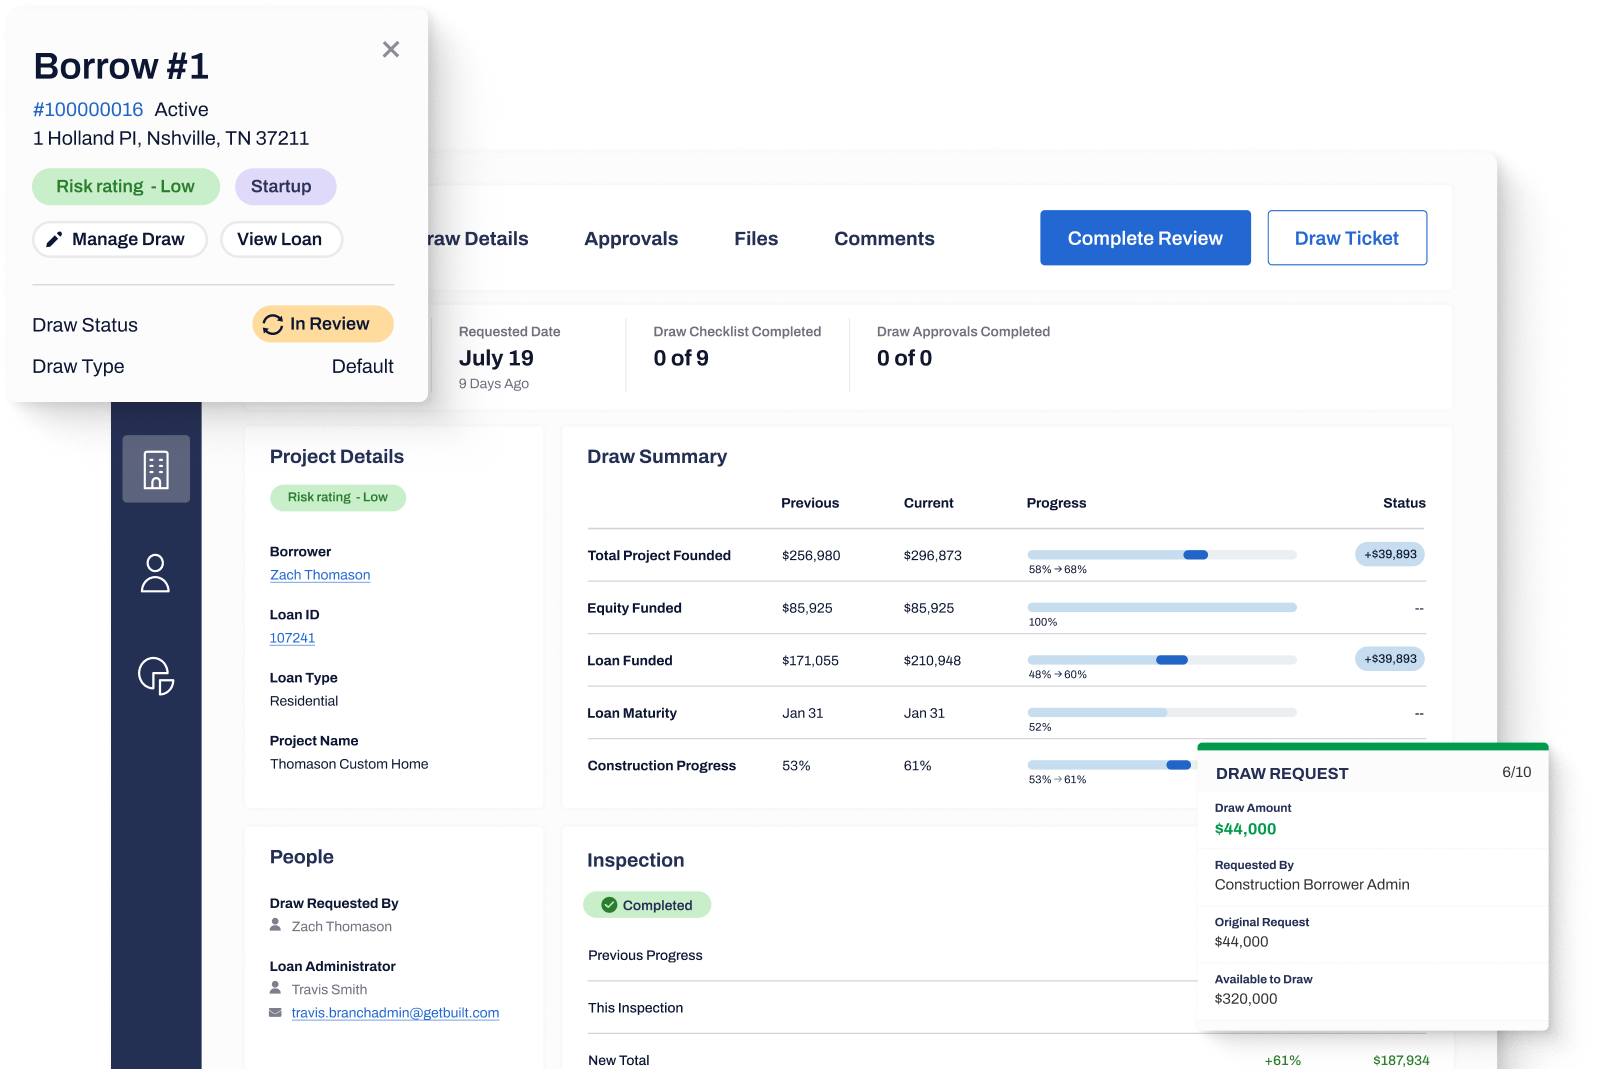Switch to the Approvals tab
1604x1069 pixels.
click(631, 239)
